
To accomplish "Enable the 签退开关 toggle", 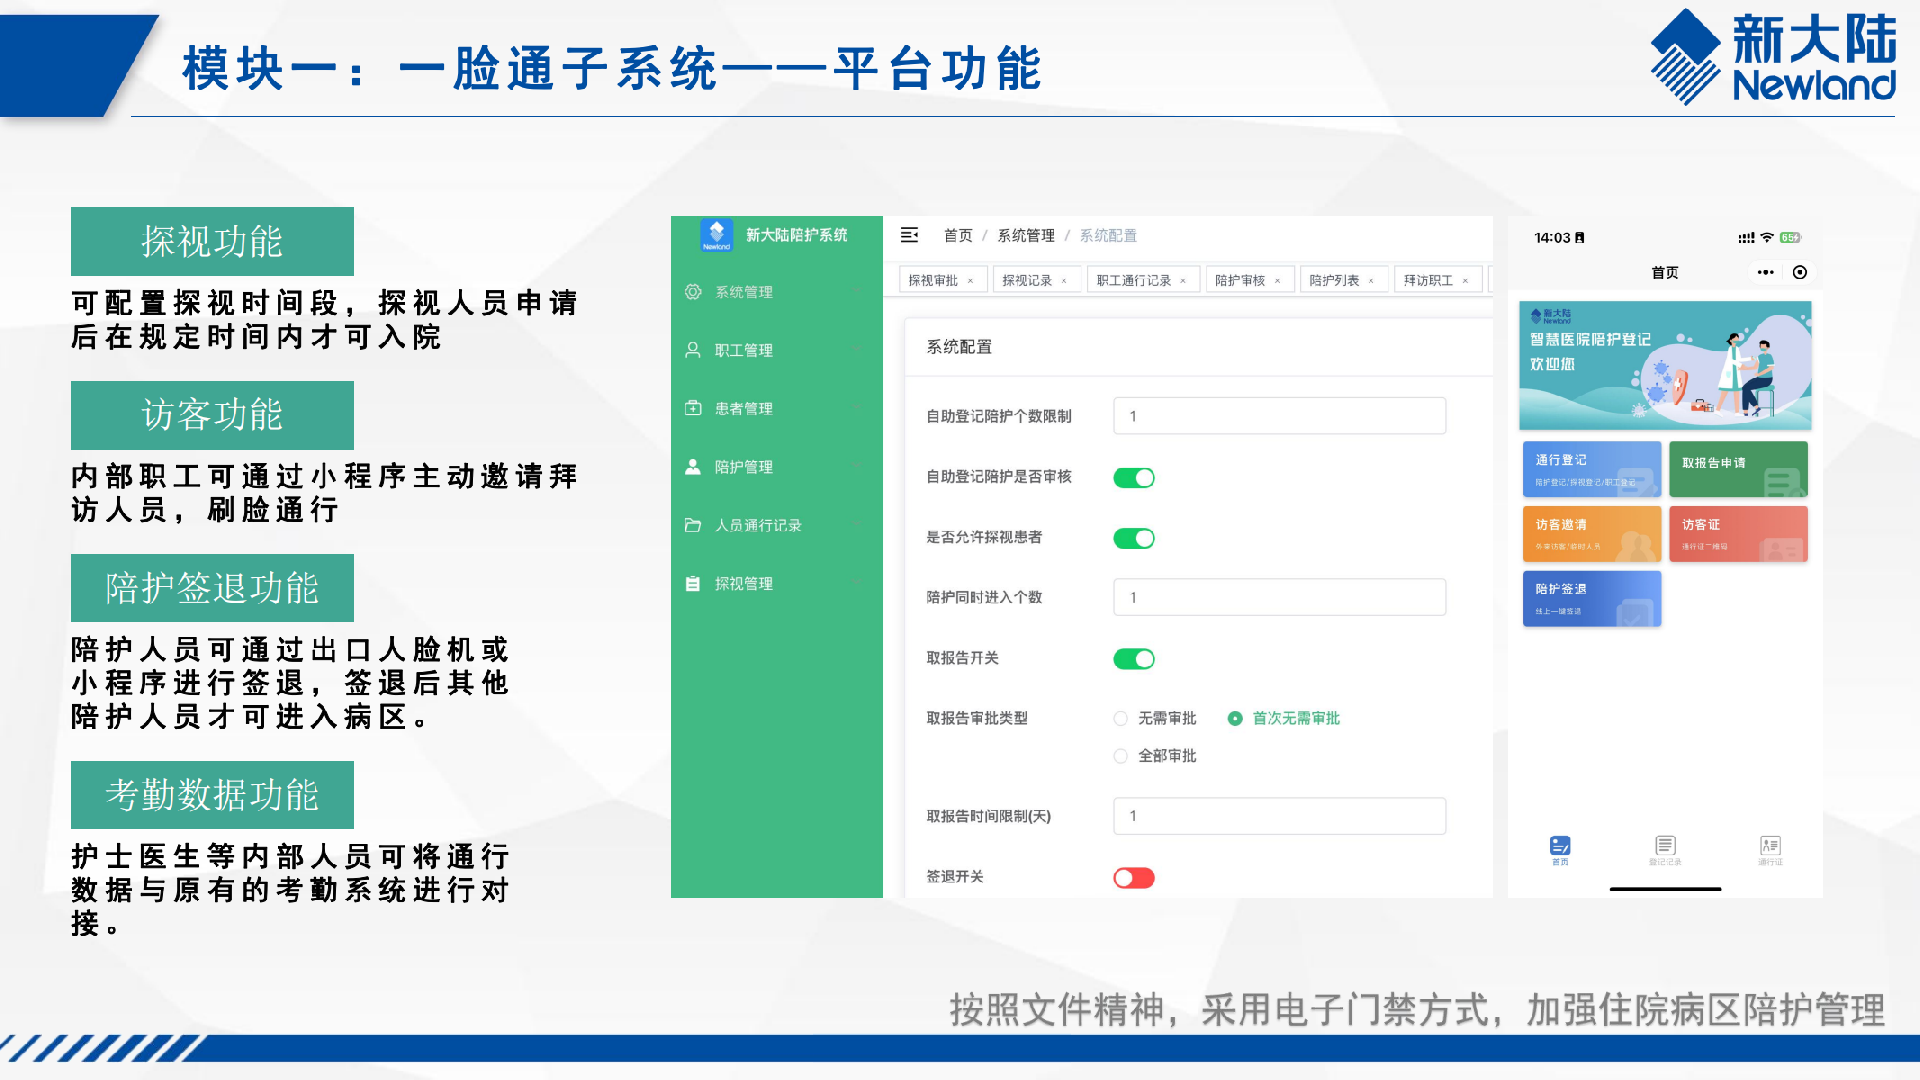I will click(x=1134, y=878).
